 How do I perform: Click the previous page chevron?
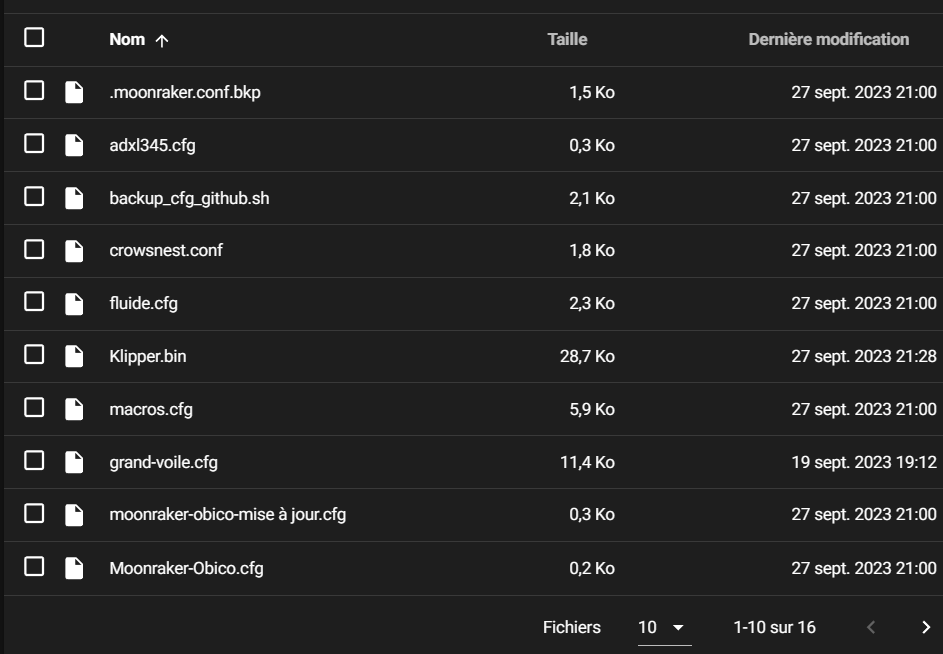click(x=871, y=628)
